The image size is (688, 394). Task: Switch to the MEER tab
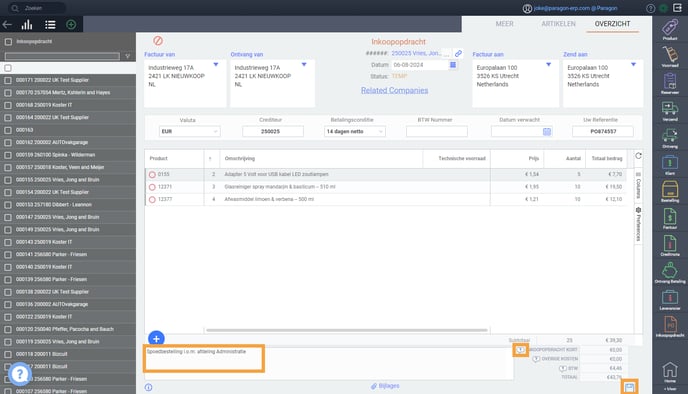[505, 24]
